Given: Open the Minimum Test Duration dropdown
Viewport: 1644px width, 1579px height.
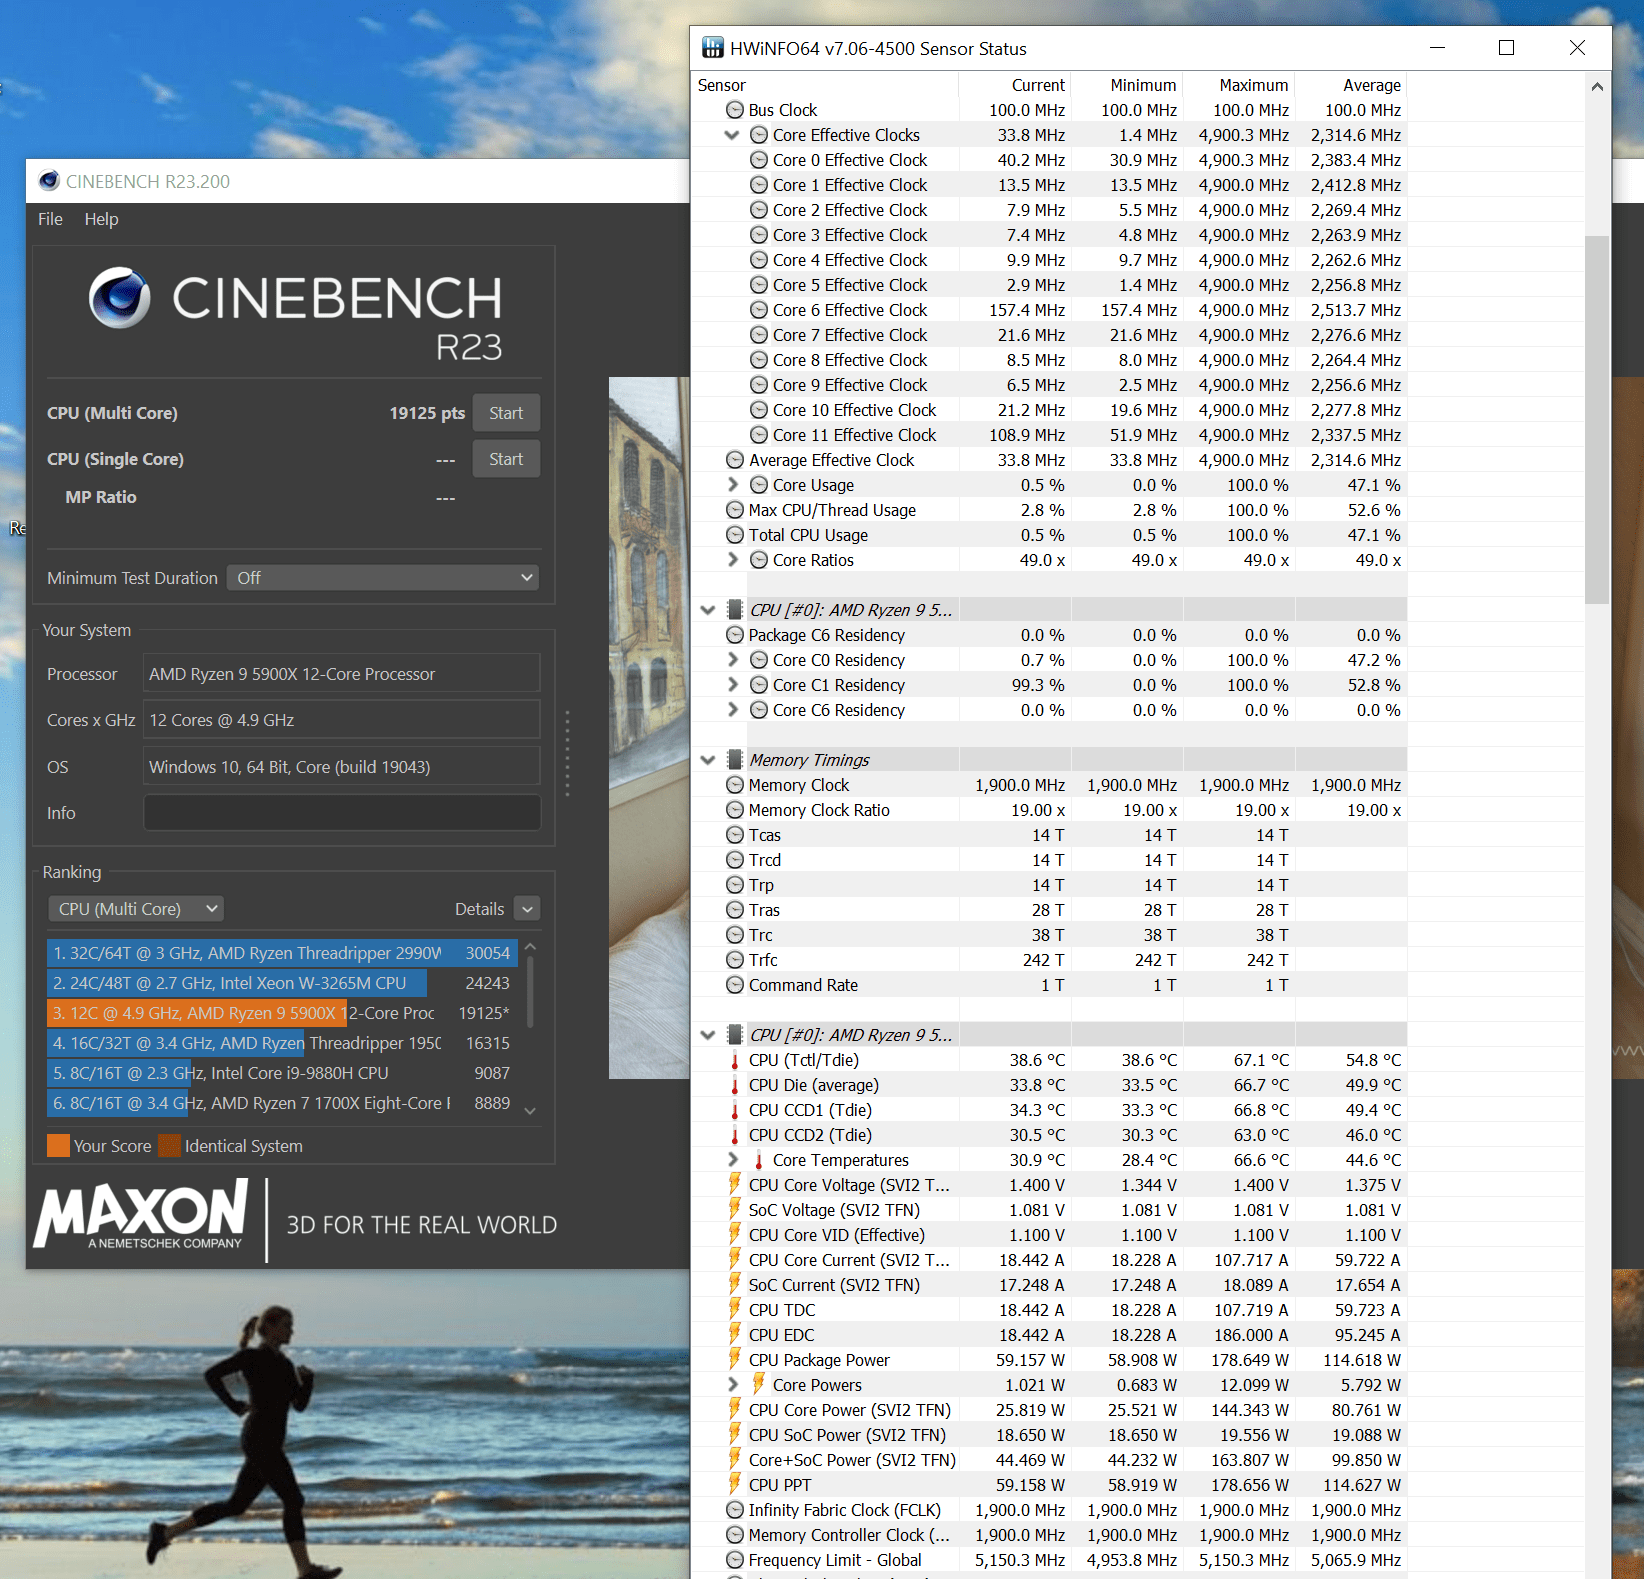Looking at the screenshot, I should tap(383, 578).
